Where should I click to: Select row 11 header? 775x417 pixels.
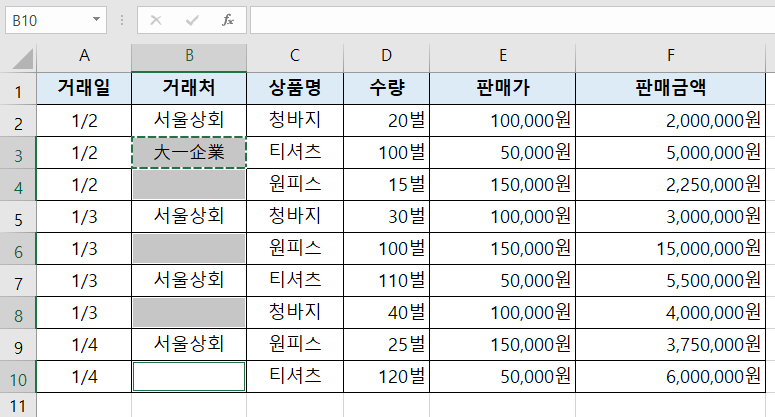(18, 405)
